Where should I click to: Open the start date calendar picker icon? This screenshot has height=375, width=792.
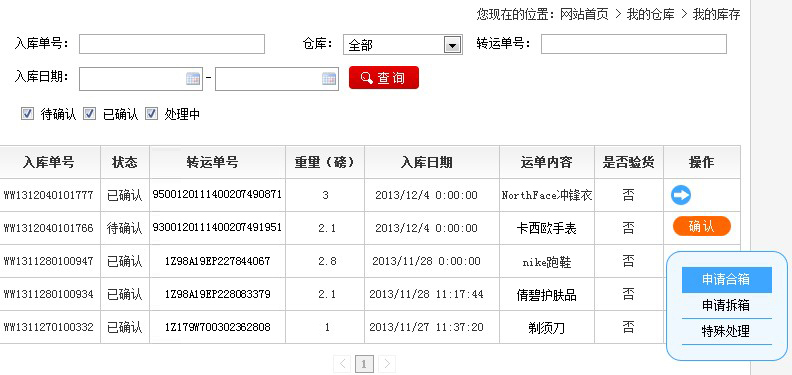click(x=193, y=78)
